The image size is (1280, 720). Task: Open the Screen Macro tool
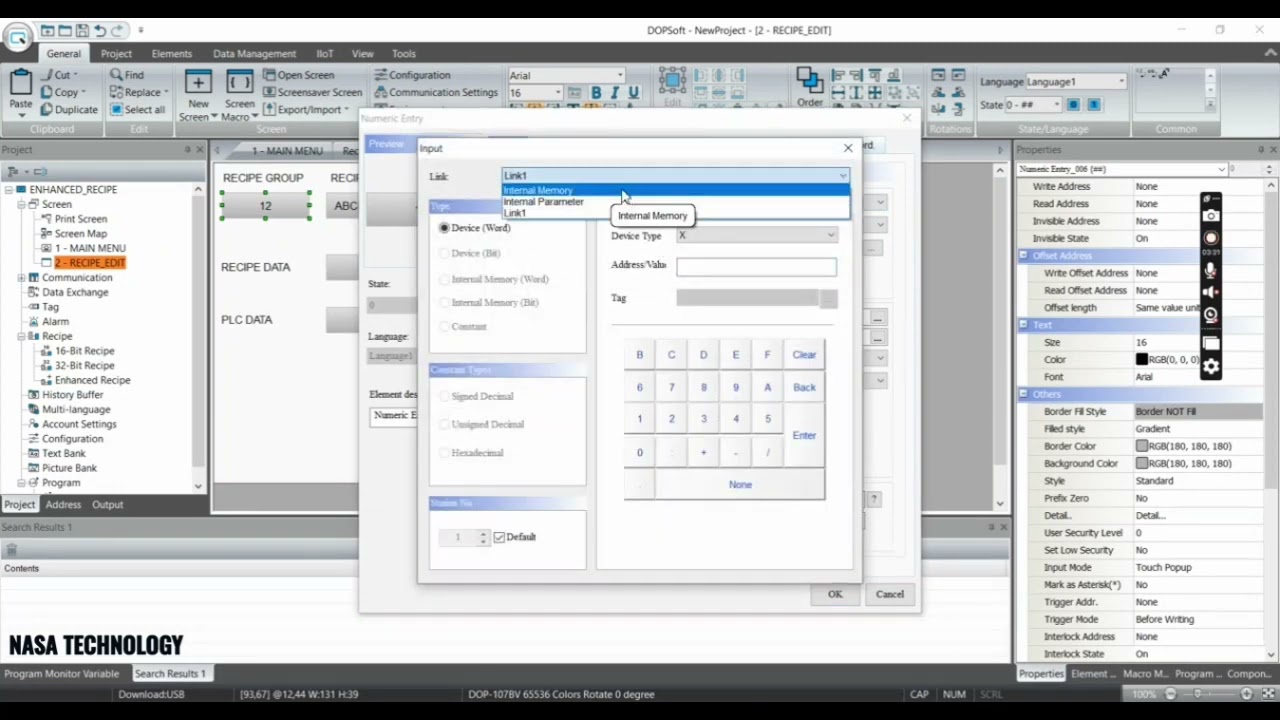[240, 96]
